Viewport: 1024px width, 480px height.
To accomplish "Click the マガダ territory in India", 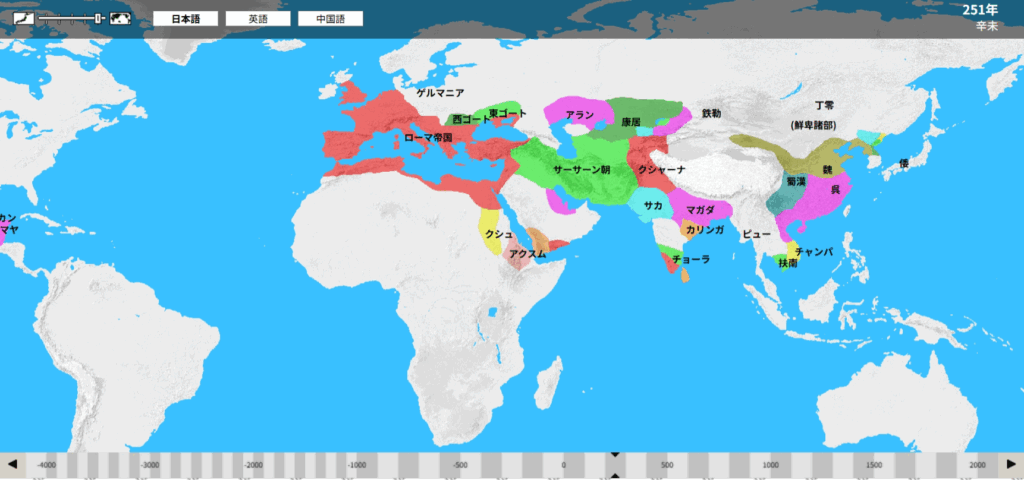I will [x=700, y=210].
